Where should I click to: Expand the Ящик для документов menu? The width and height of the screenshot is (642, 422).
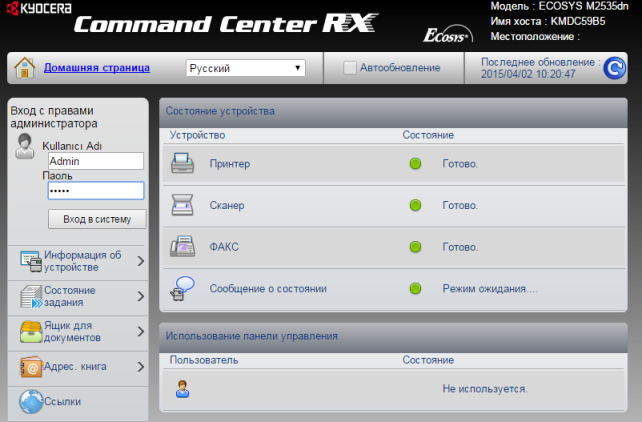(78, 332)
